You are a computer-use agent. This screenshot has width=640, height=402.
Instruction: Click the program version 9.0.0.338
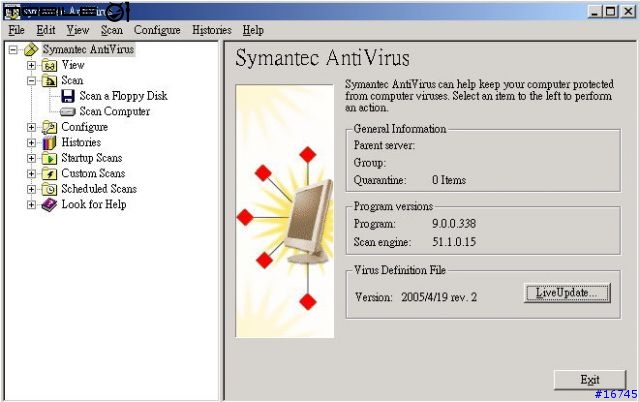(x=454, y=224)
